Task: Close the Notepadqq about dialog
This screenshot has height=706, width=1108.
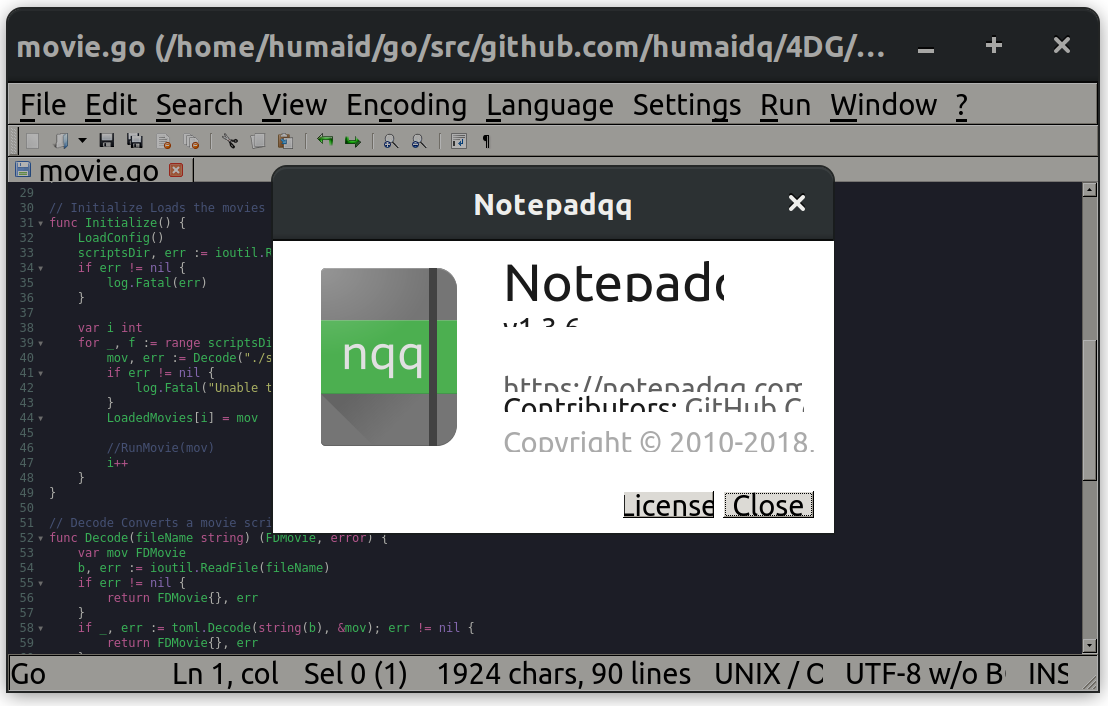Action: 768,505
